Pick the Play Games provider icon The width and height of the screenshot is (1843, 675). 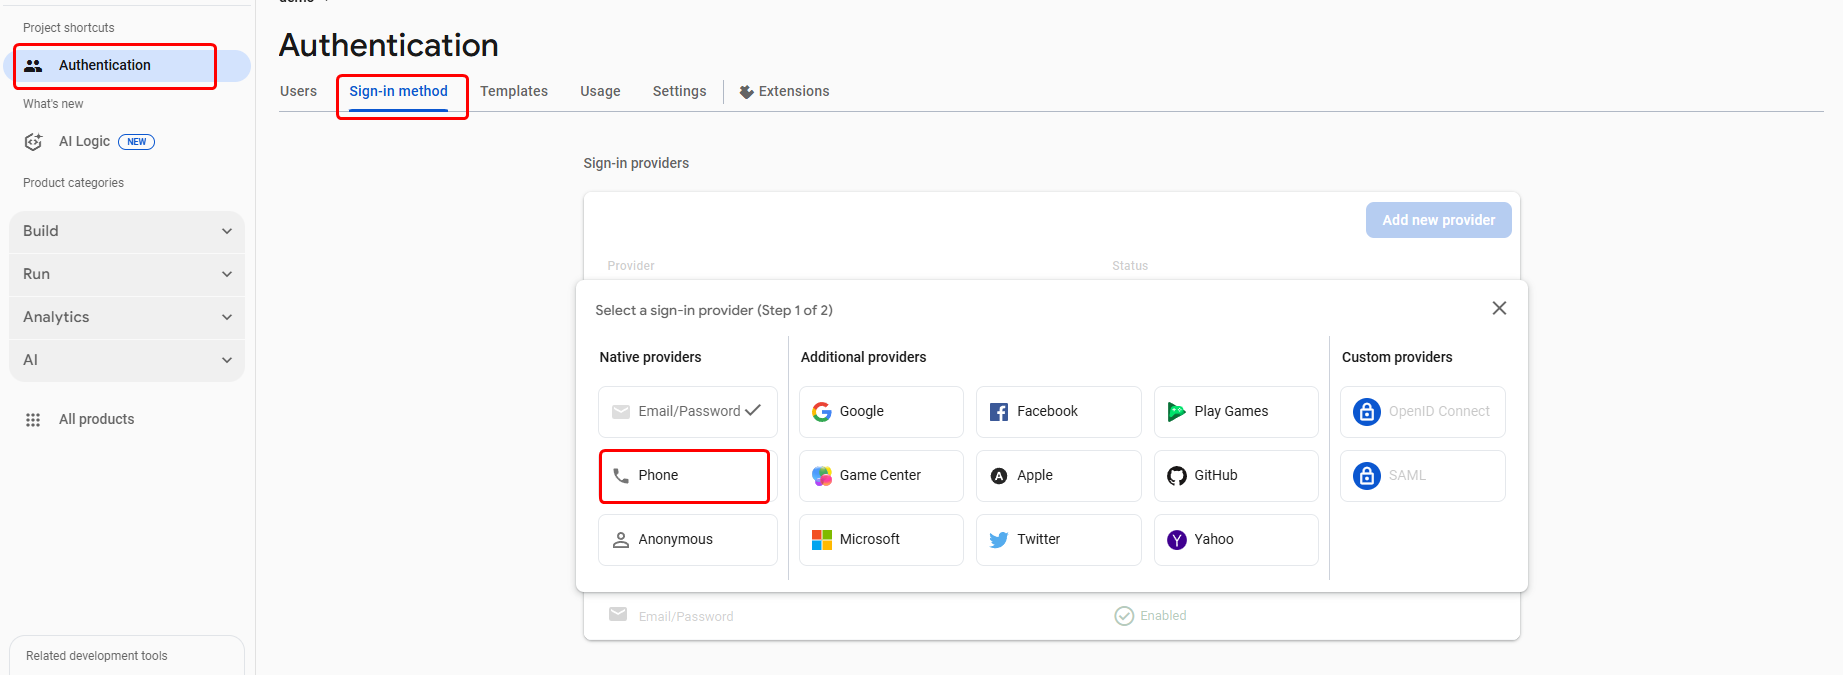[x=1176, y=412]
